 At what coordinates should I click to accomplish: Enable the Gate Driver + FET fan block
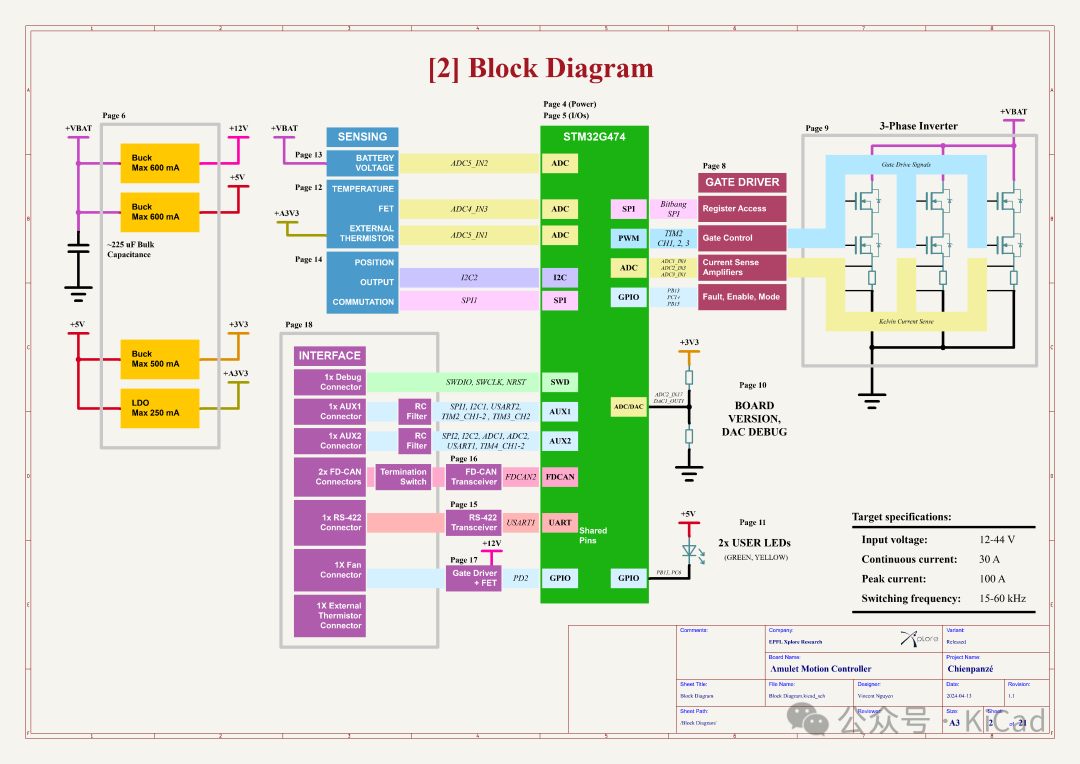click(473, 577)
